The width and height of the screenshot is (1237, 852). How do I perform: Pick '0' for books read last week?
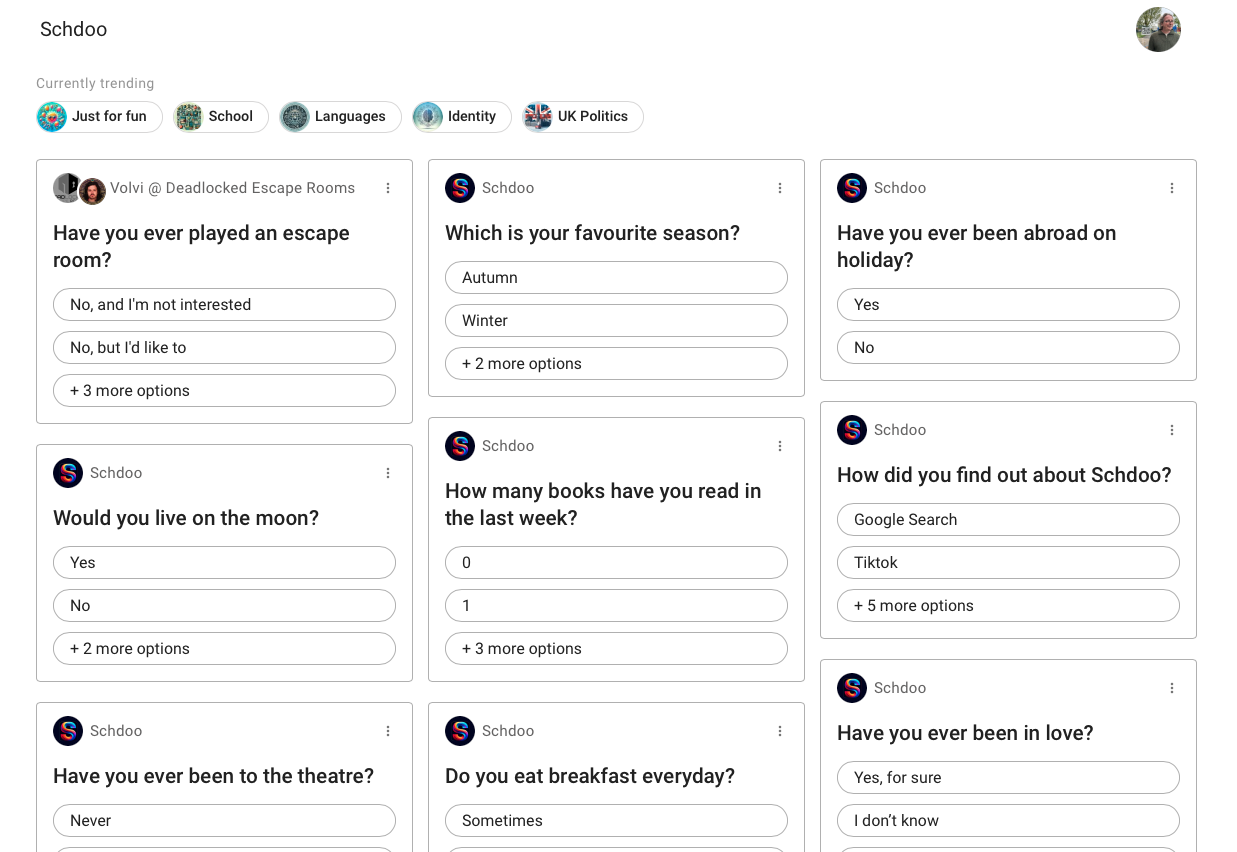click(x=616, y=563)
